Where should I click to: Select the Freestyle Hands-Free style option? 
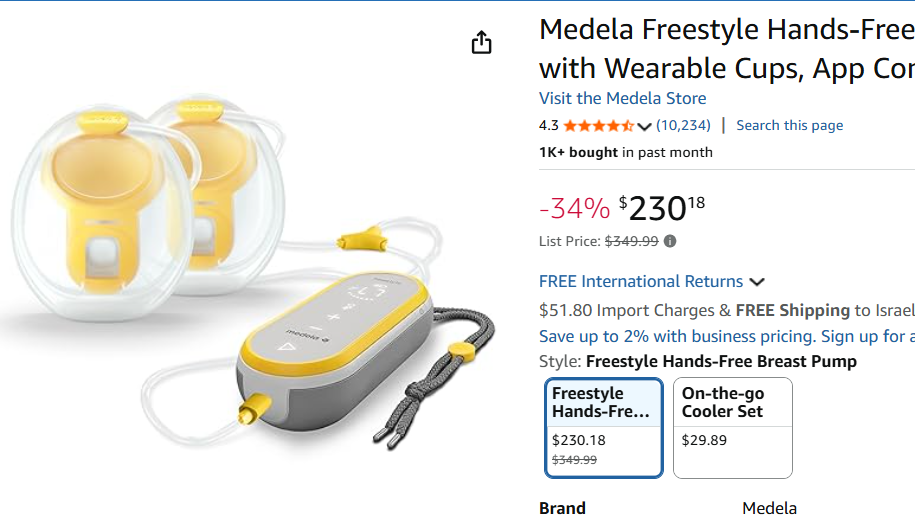(x=603, y=427)
